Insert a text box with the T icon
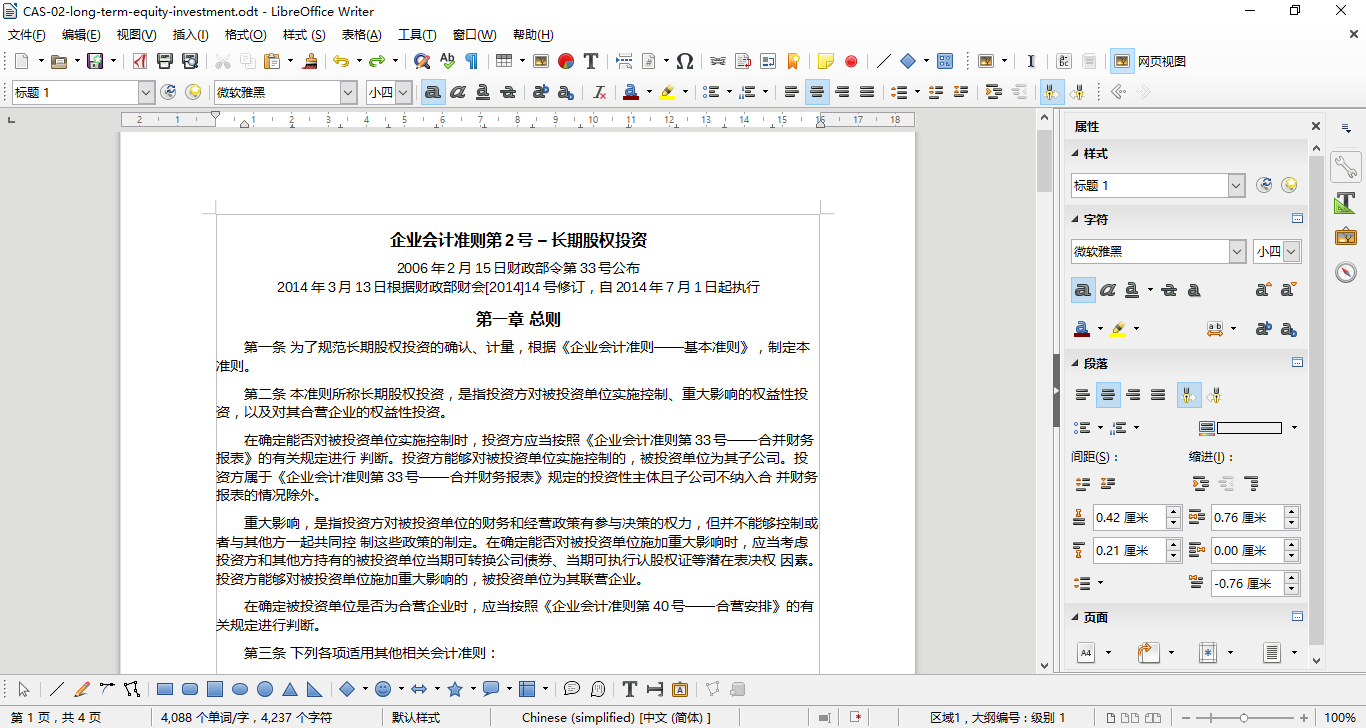Screen dimensions: 1366x728 click(x=590, y=61)
